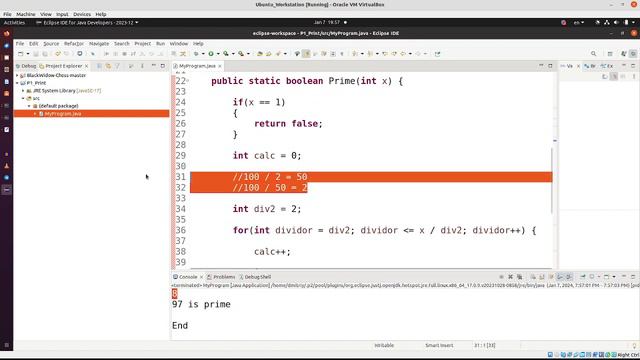This screenshot has height=360, width=640.
Task: Click Collapse All in Project Explorer
Action: pyautogui.click(x=99, y=66)
